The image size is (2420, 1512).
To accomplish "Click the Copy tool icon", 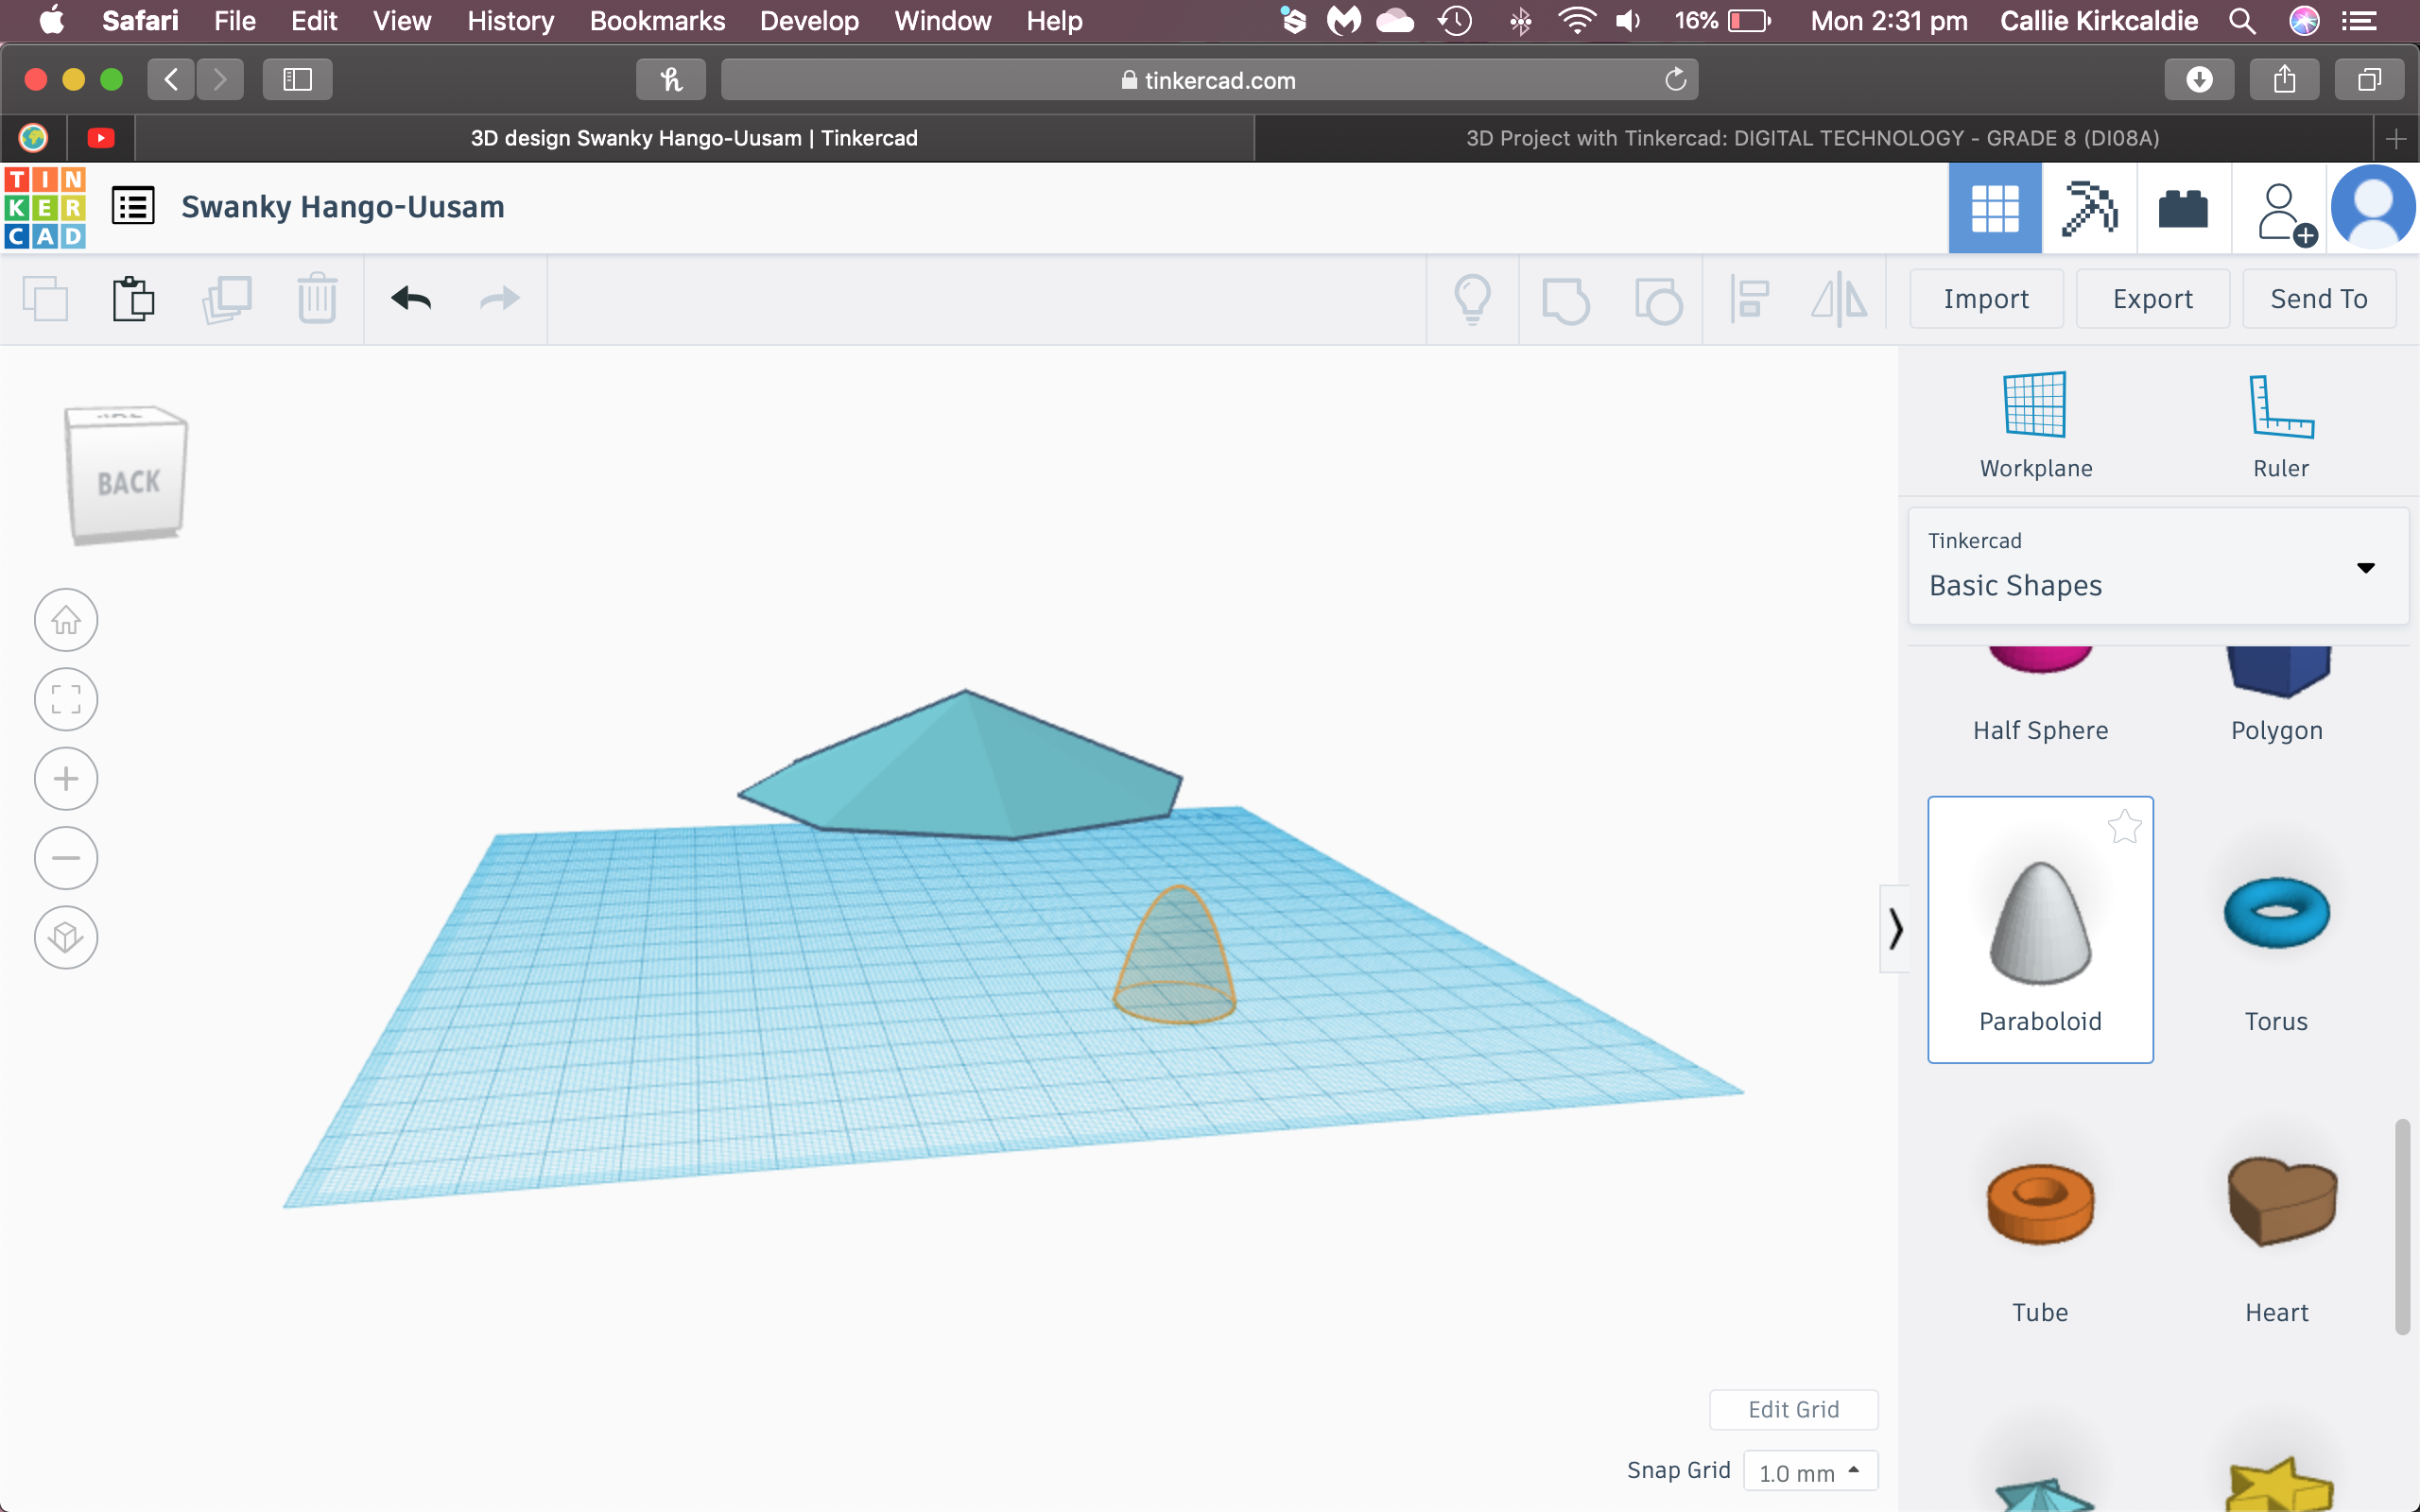I will point(45,298).
